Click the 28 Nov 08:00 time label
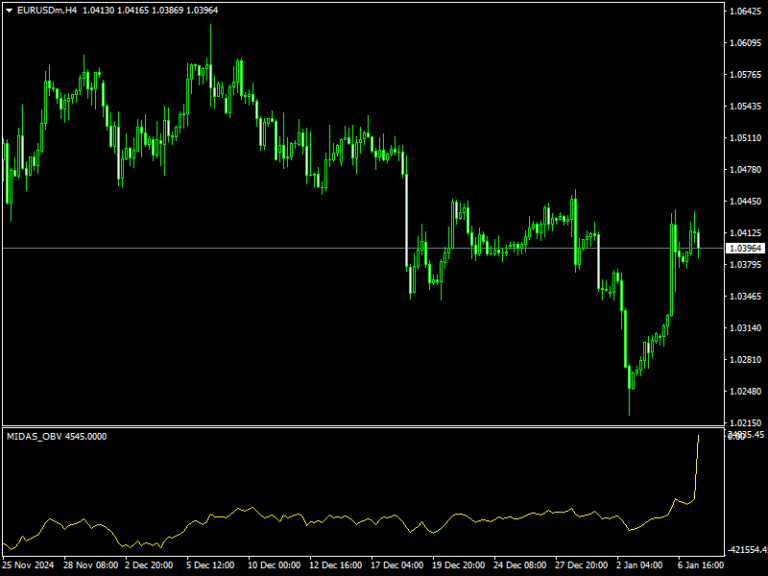The height and width of the screenshot is (576, 768). pyautogui.click(x=91, y=565)
